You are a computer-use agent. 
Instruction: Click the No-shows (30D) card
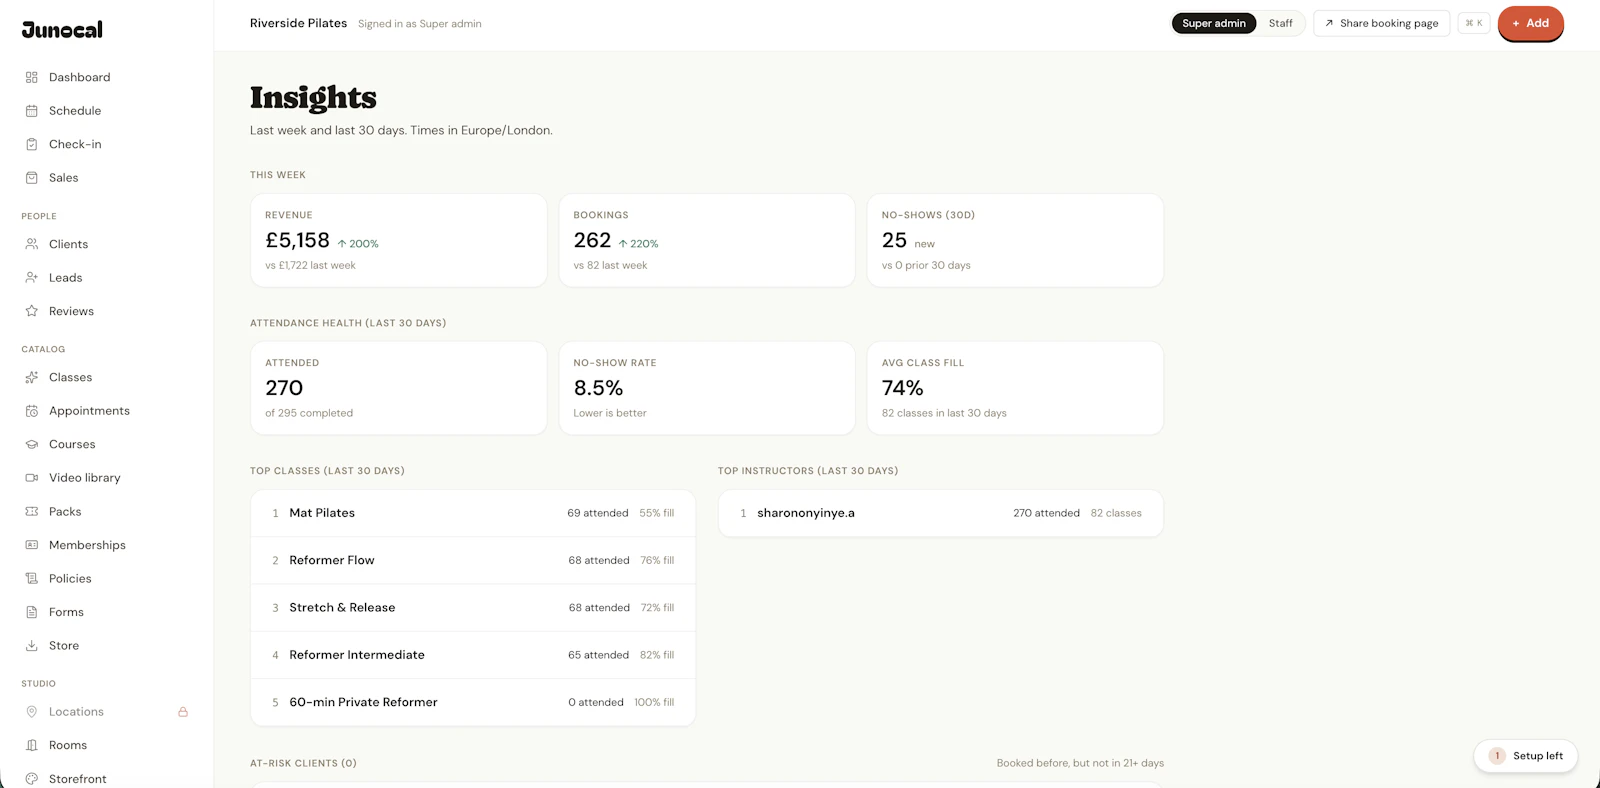pos(1015,240)
